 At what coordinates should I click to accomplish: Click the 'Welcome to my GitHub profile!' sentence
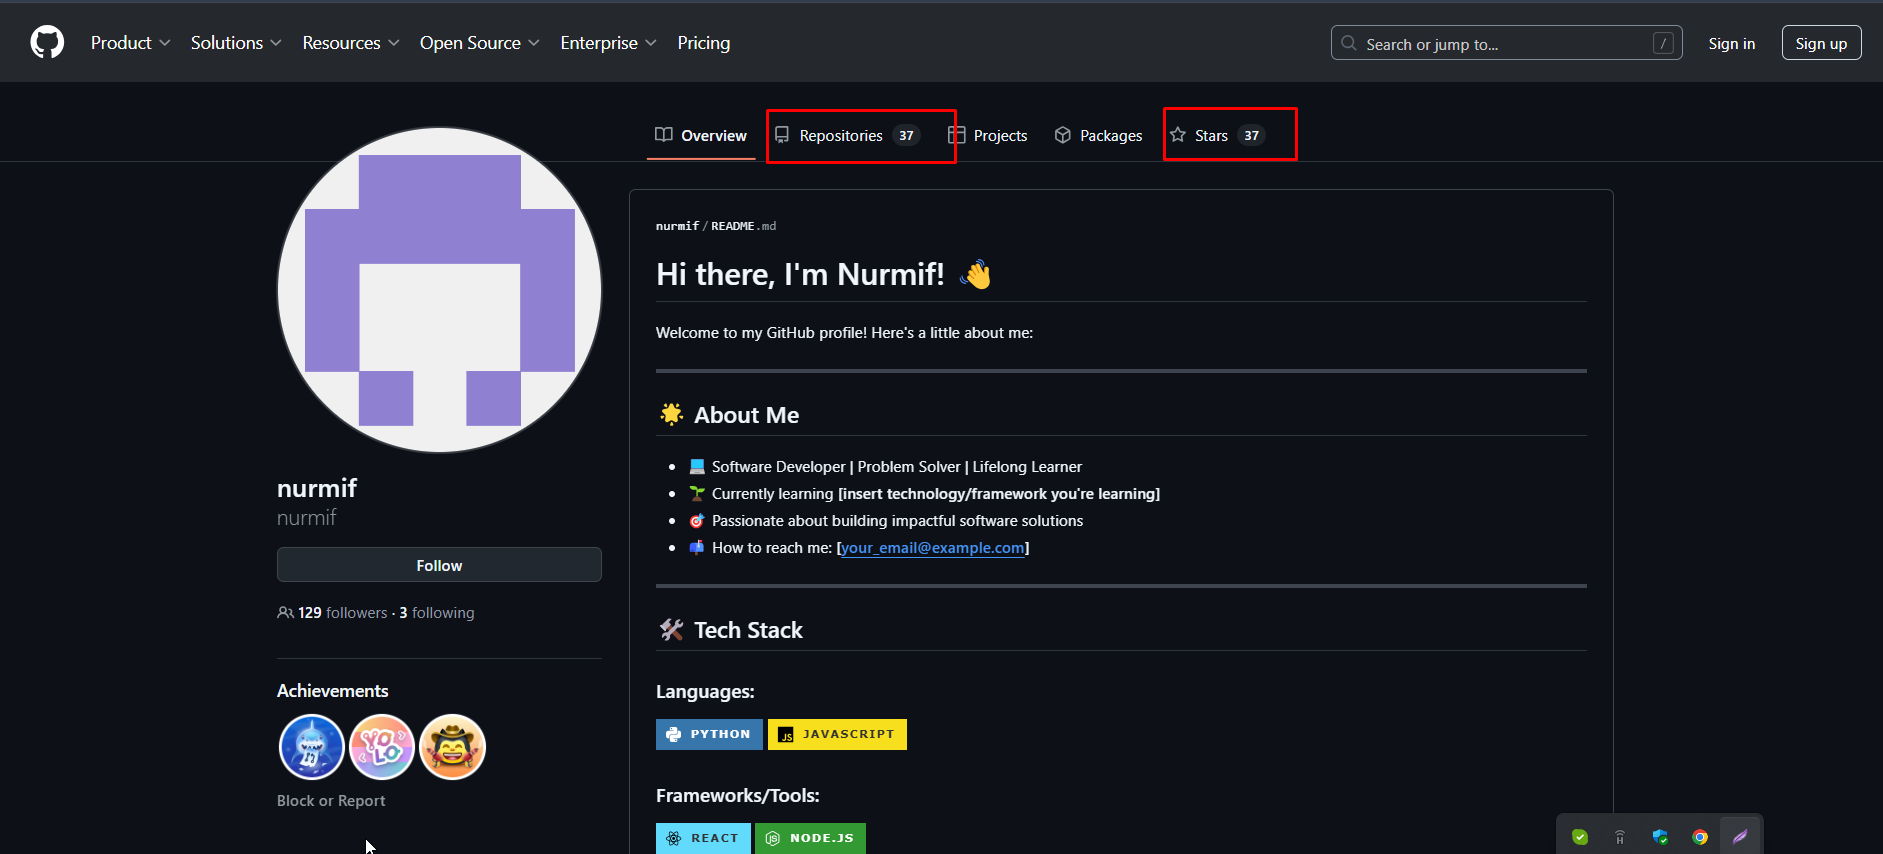pyautogui.click(x=844, y=333)
